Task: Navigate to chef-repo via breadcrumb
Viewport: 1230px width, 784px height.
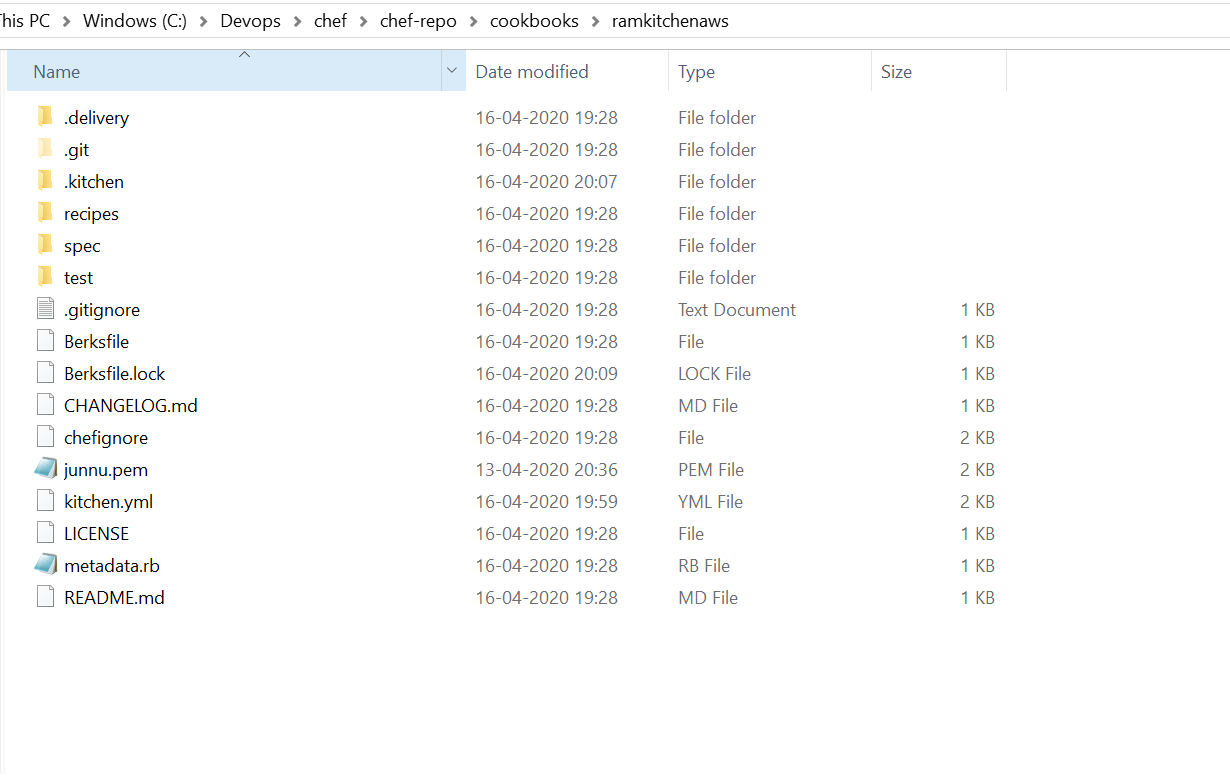Action: pos(418,20)
